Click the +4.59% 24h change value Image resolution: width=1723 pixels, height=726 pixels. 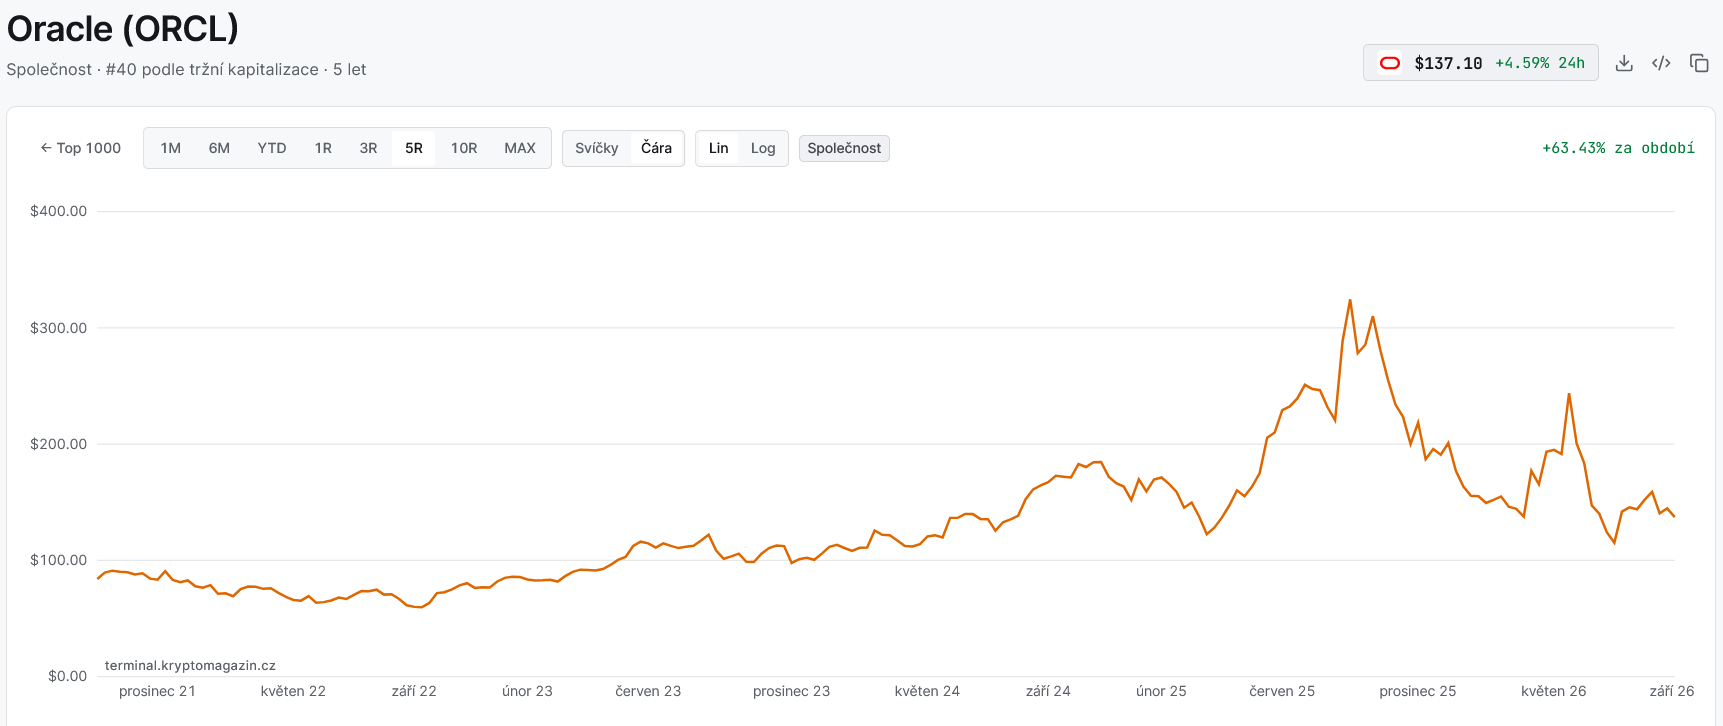click(x=1540, y=63)
